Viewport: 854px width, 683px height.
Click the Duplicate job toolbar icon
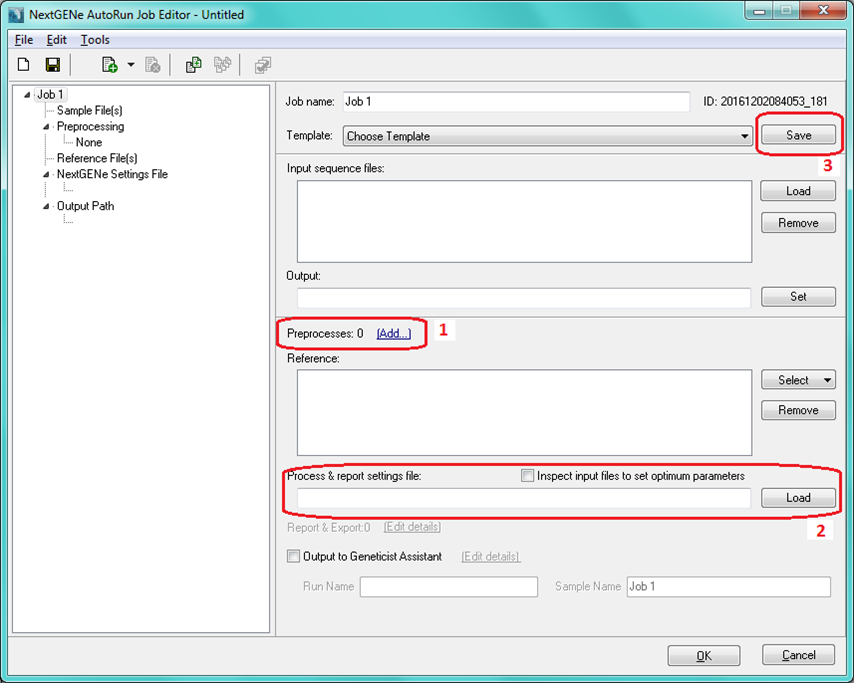coord(193,65)
